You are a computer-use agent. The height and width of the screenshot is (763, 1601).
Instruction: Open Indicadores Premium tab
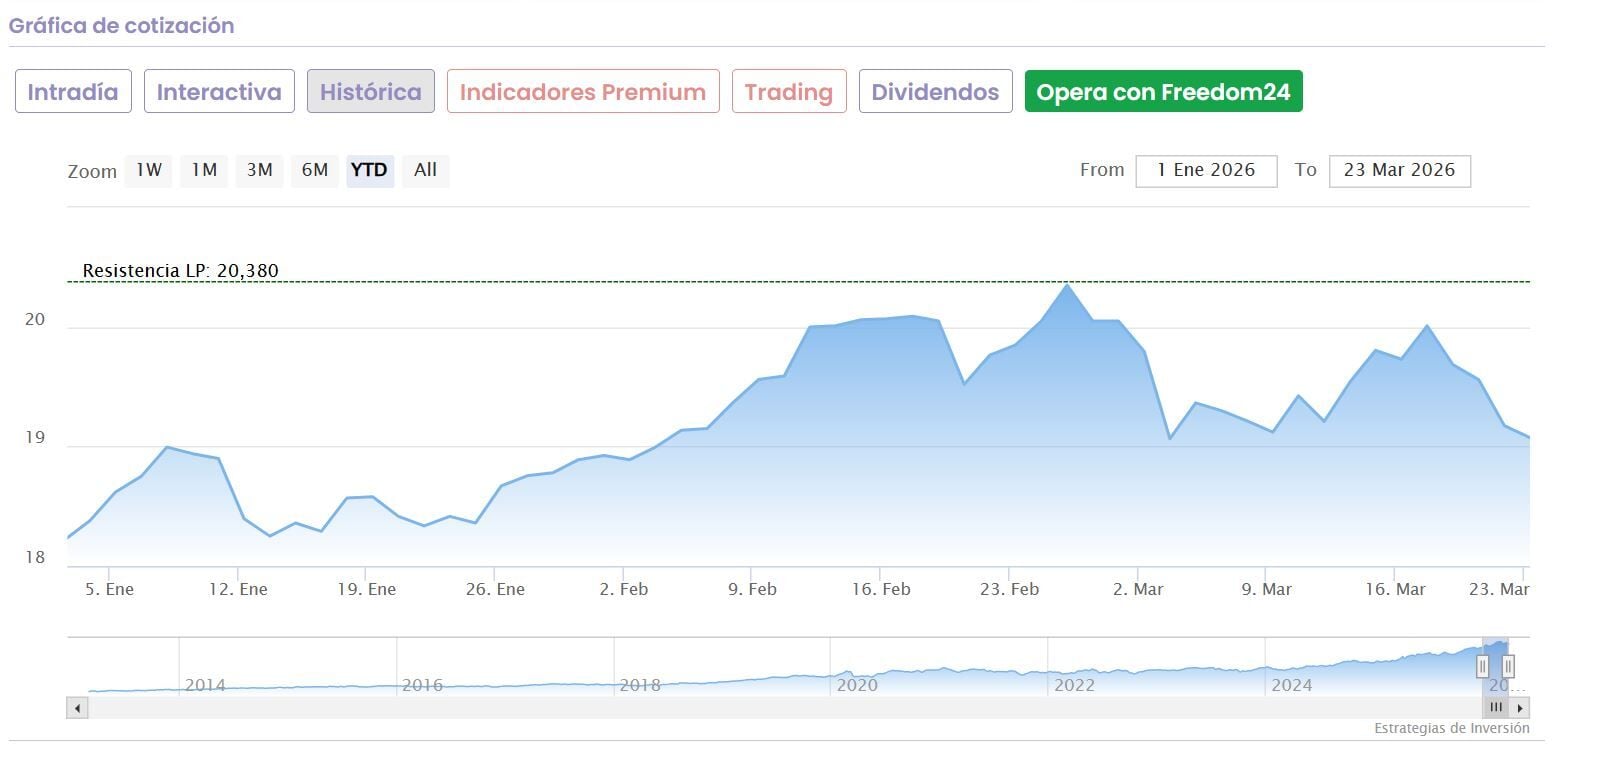pyautogui.click(x=583, y=92)
